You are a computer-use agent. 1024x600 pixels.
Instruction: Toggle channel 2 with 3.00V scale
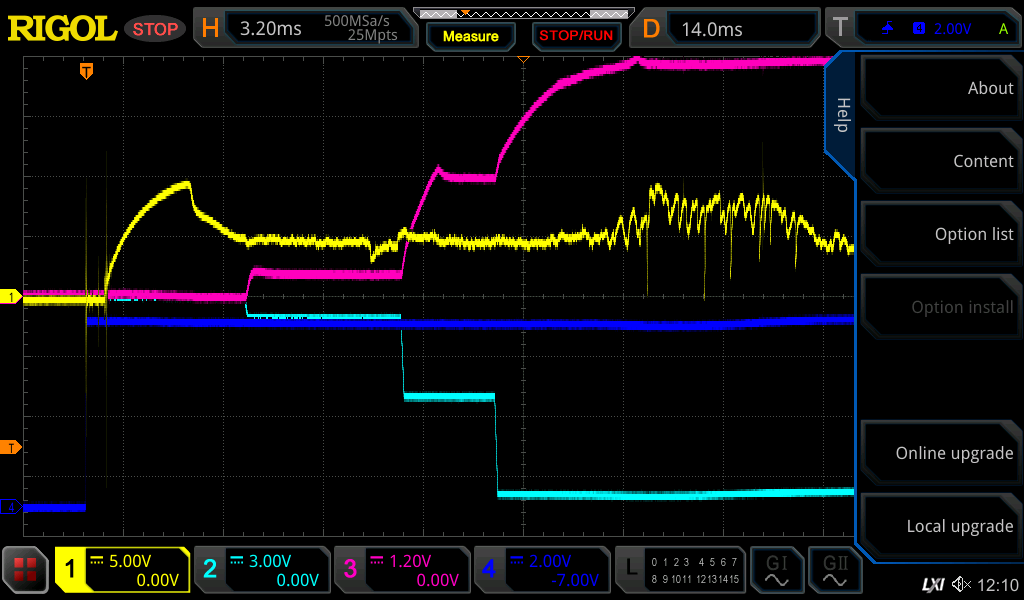262,570
